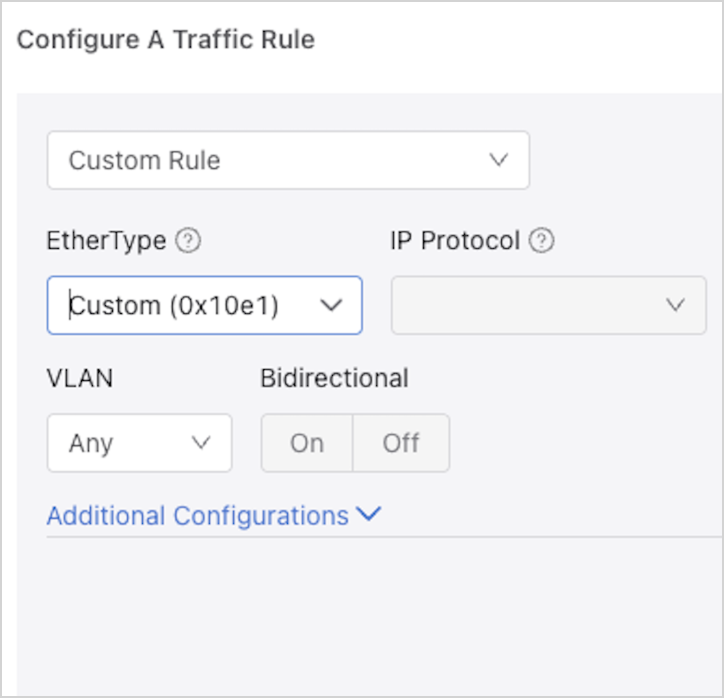
Task: Click the chevron arrow in Custom Rule box
Action: point(499,160)
